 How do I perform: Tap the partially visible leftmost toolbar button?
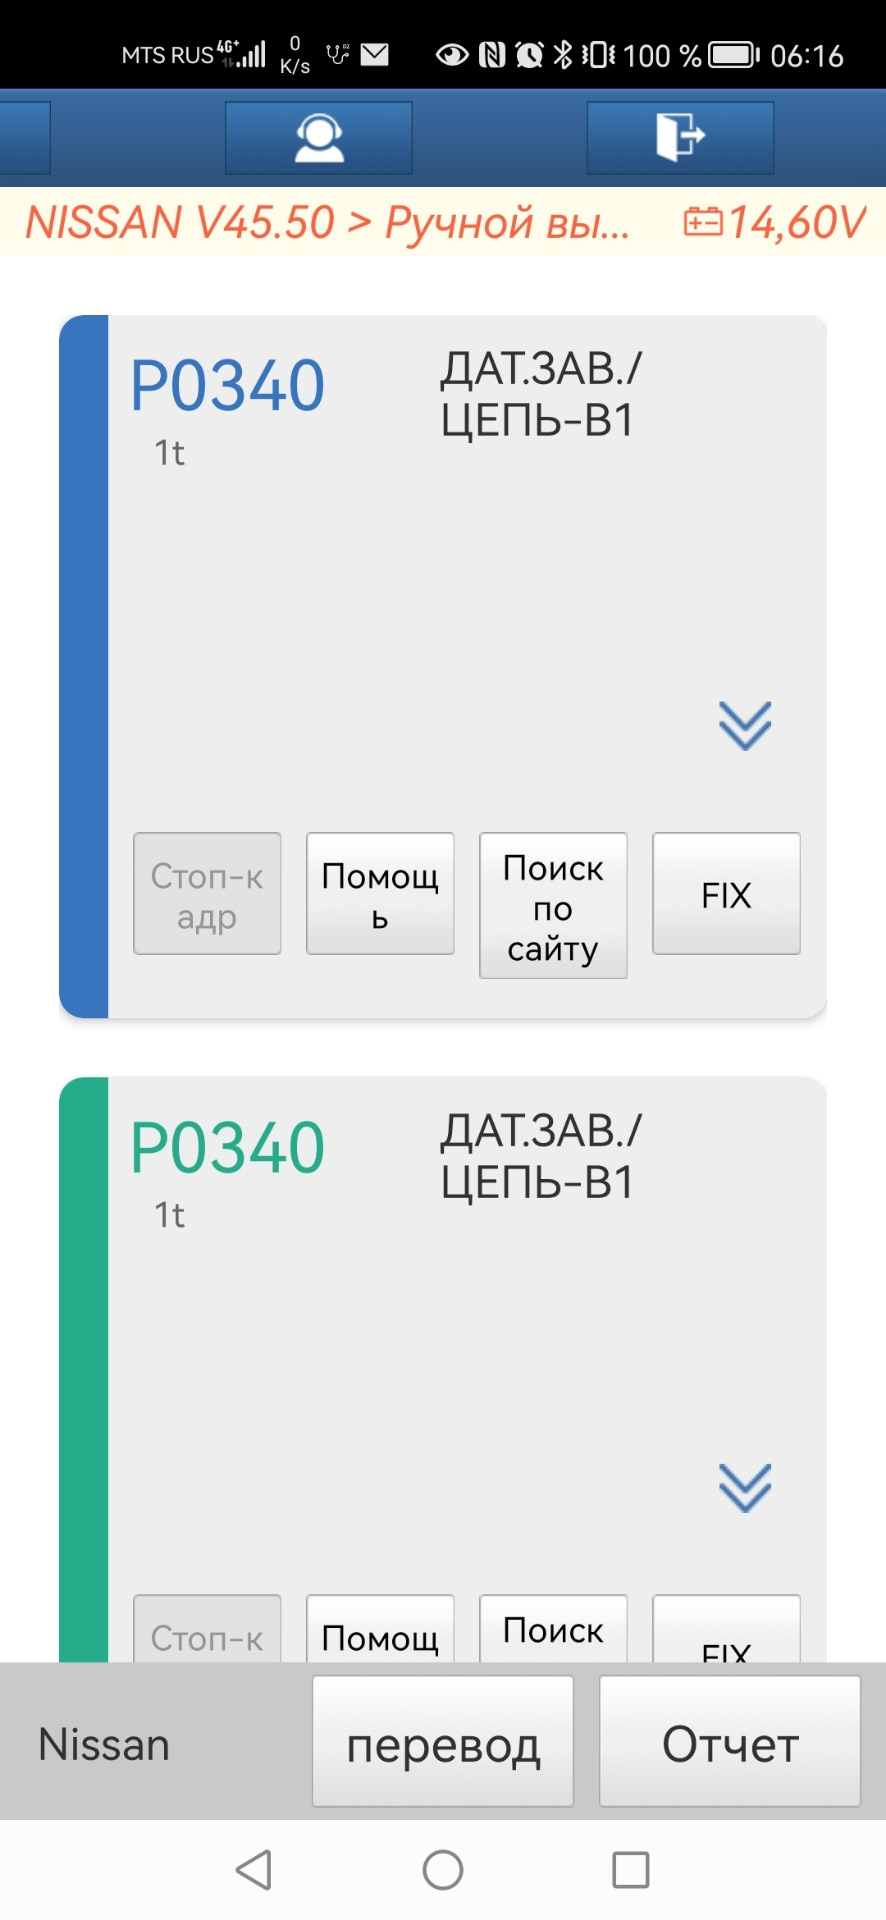[25, 138]
